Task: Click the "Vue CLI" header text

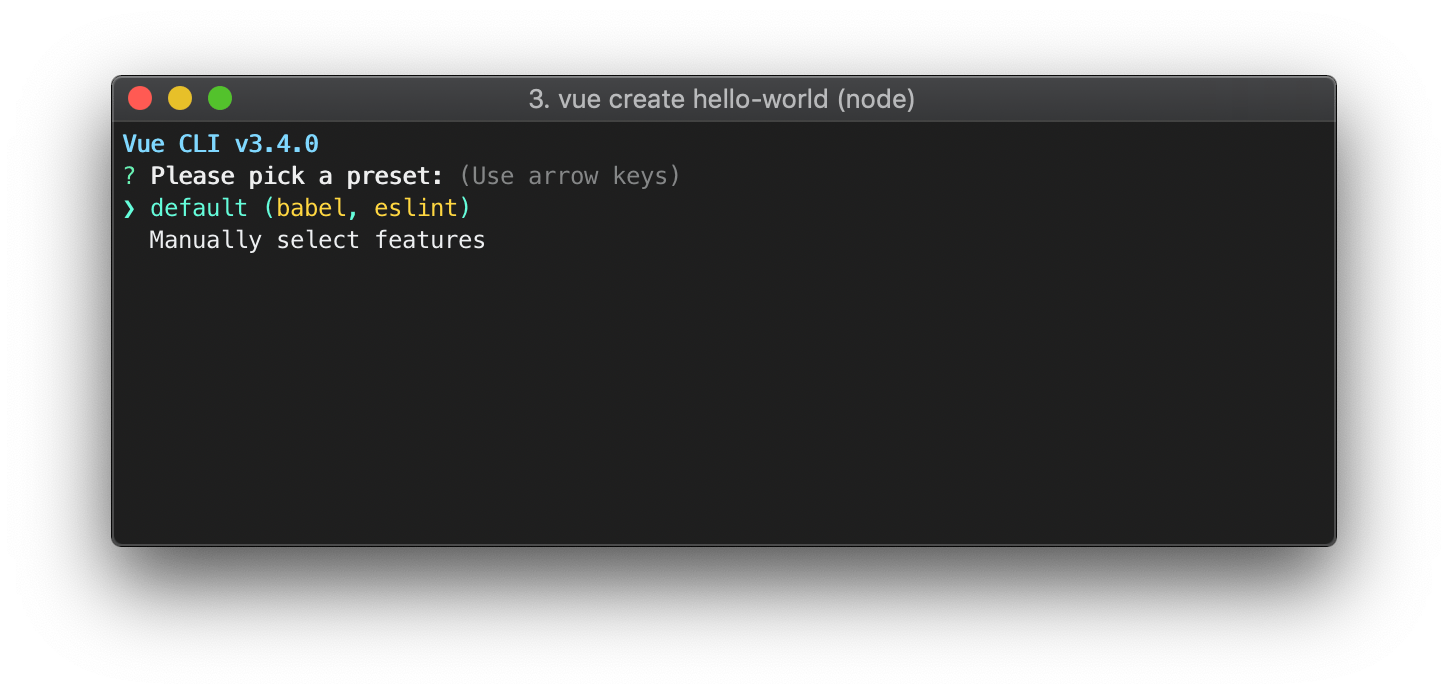Action: 171,144
